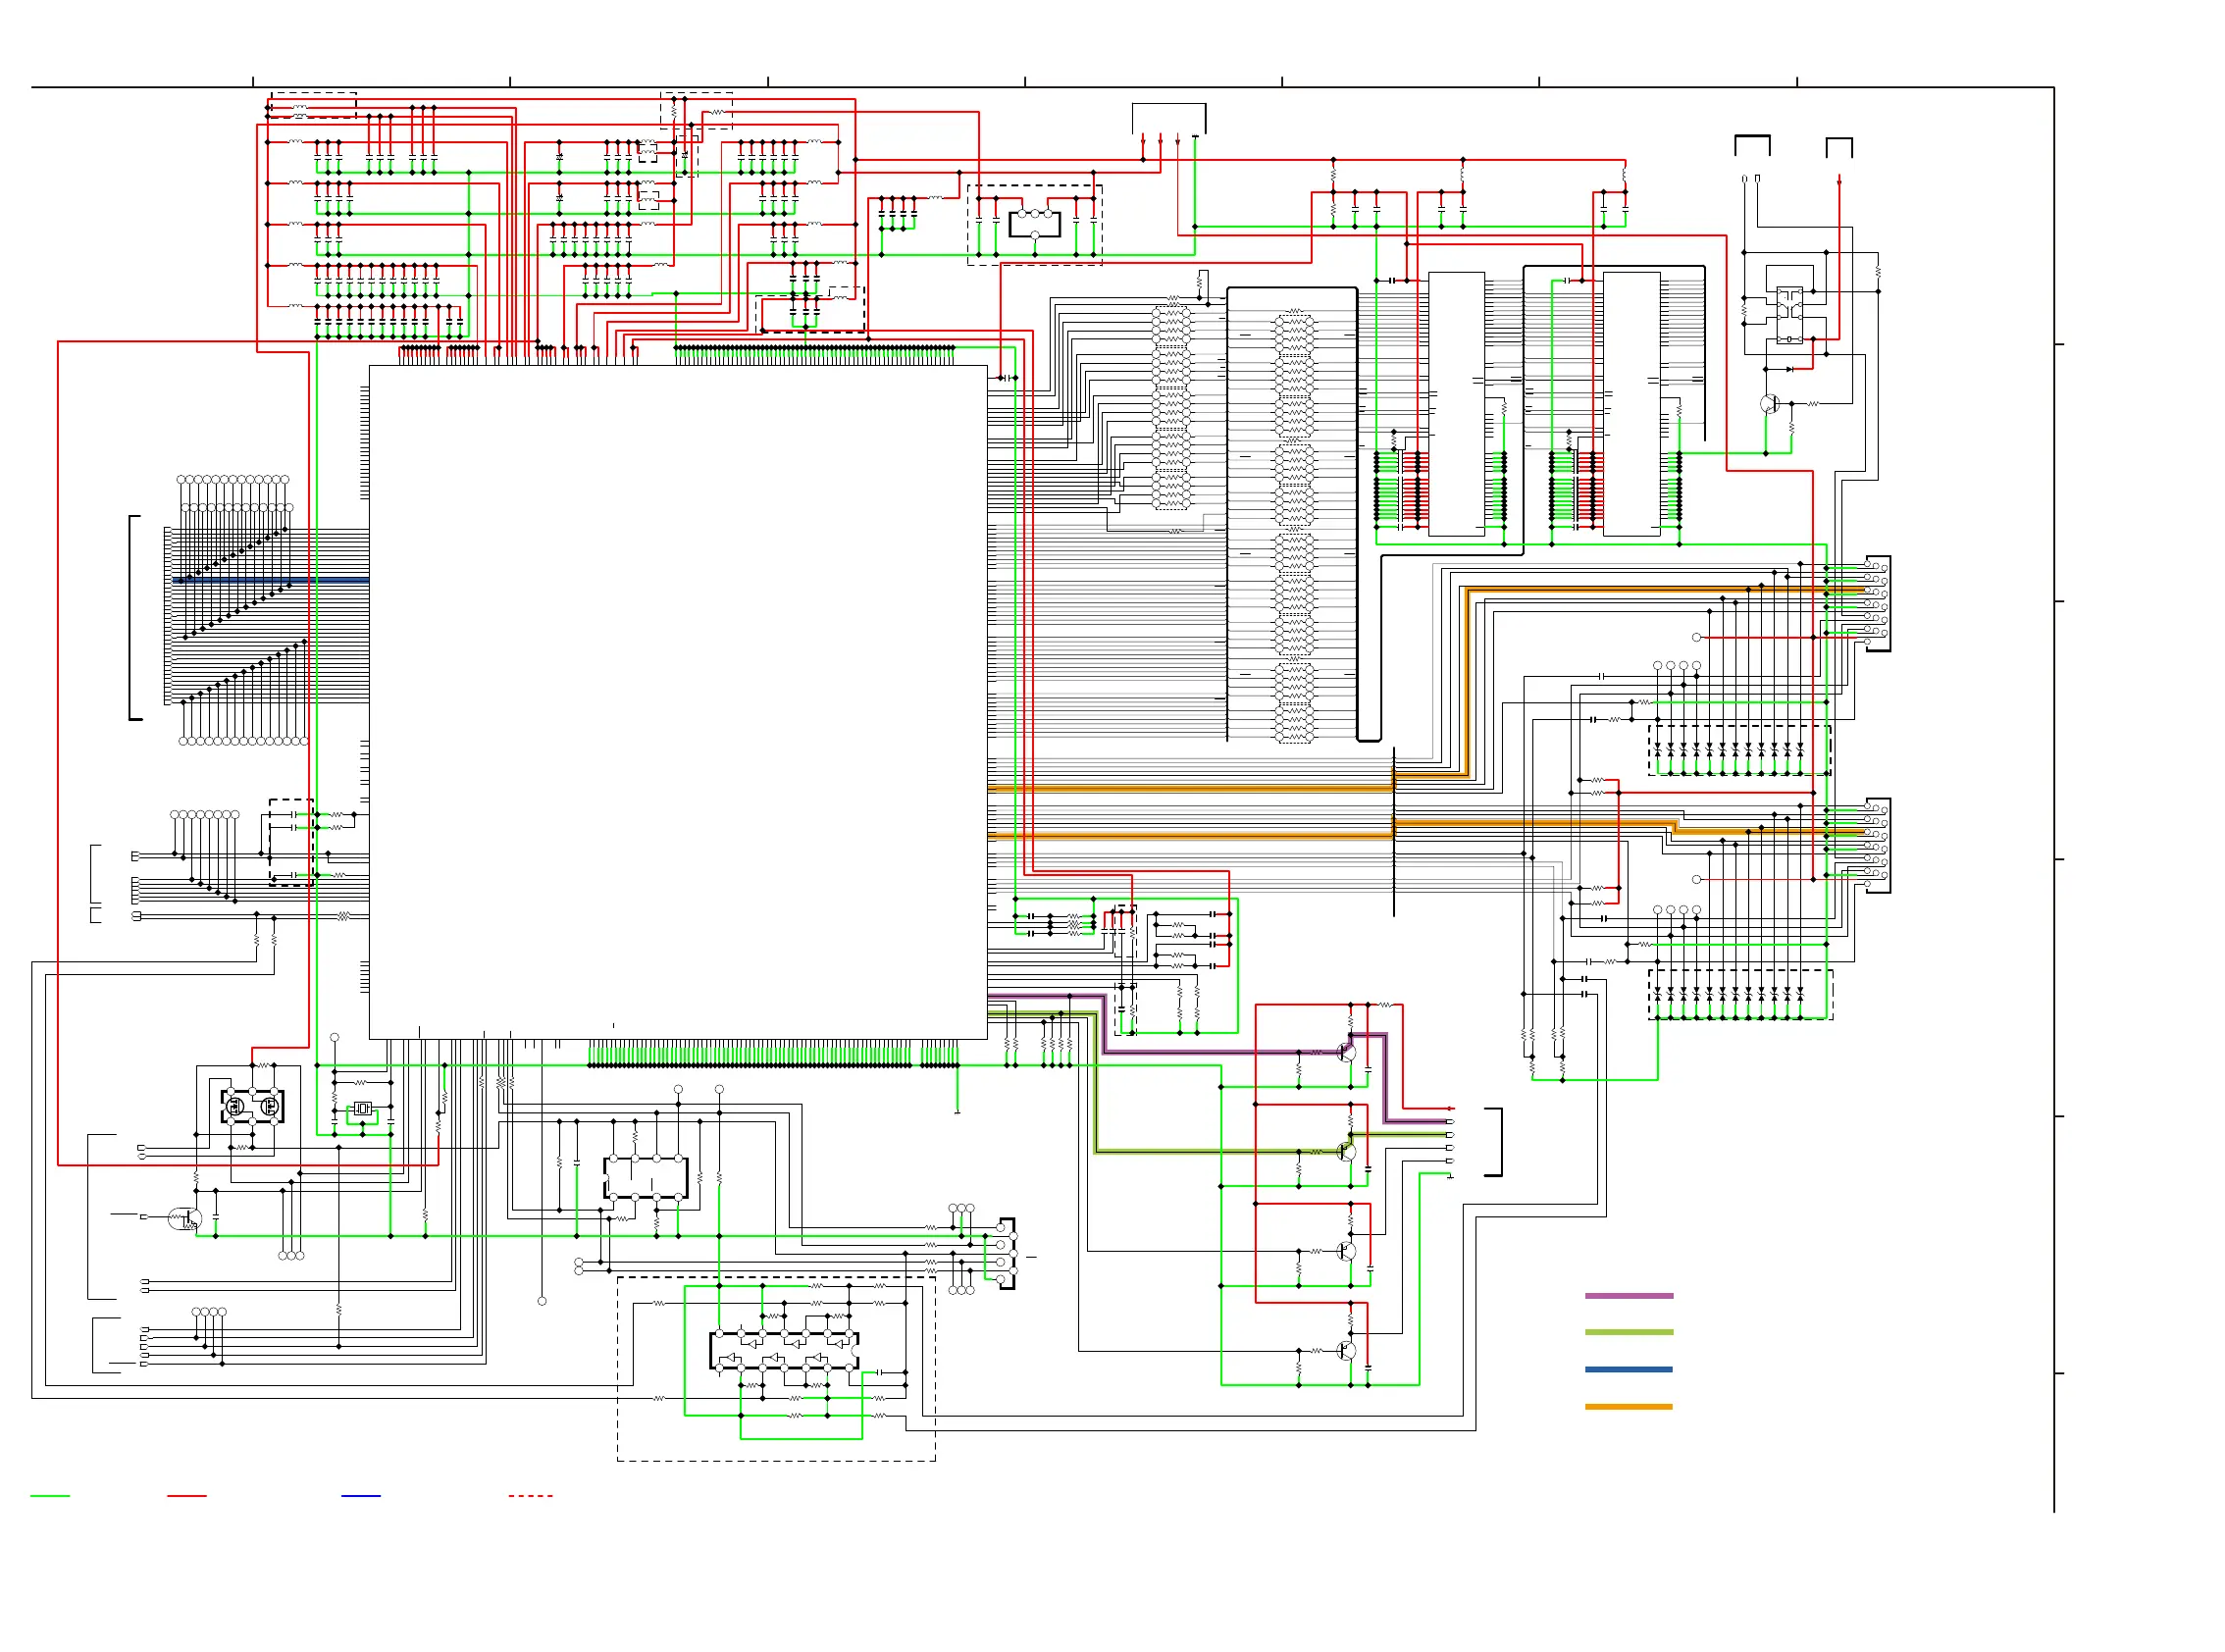Viewport: 2225px width, 1652px height.
Task: Click the solid red legend line at bottom
Action: (186, 1495)
